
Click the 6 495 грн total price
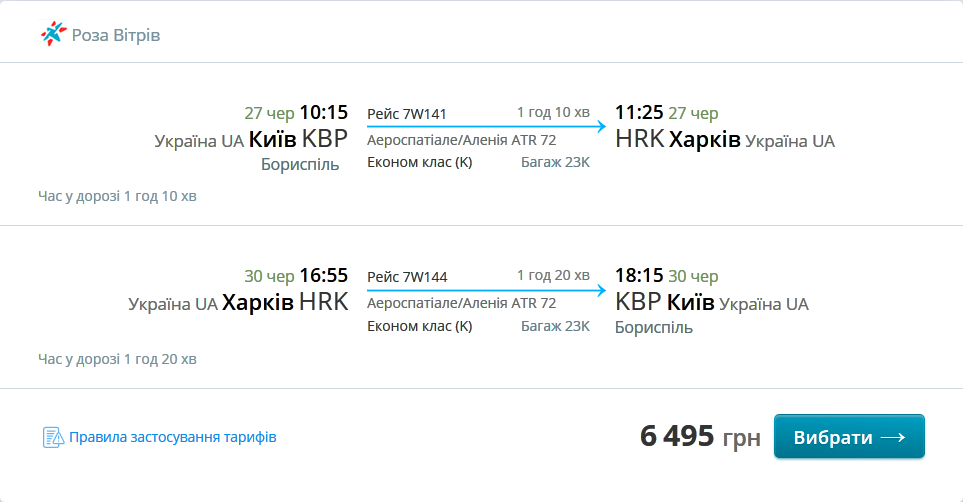pos(700,437)
